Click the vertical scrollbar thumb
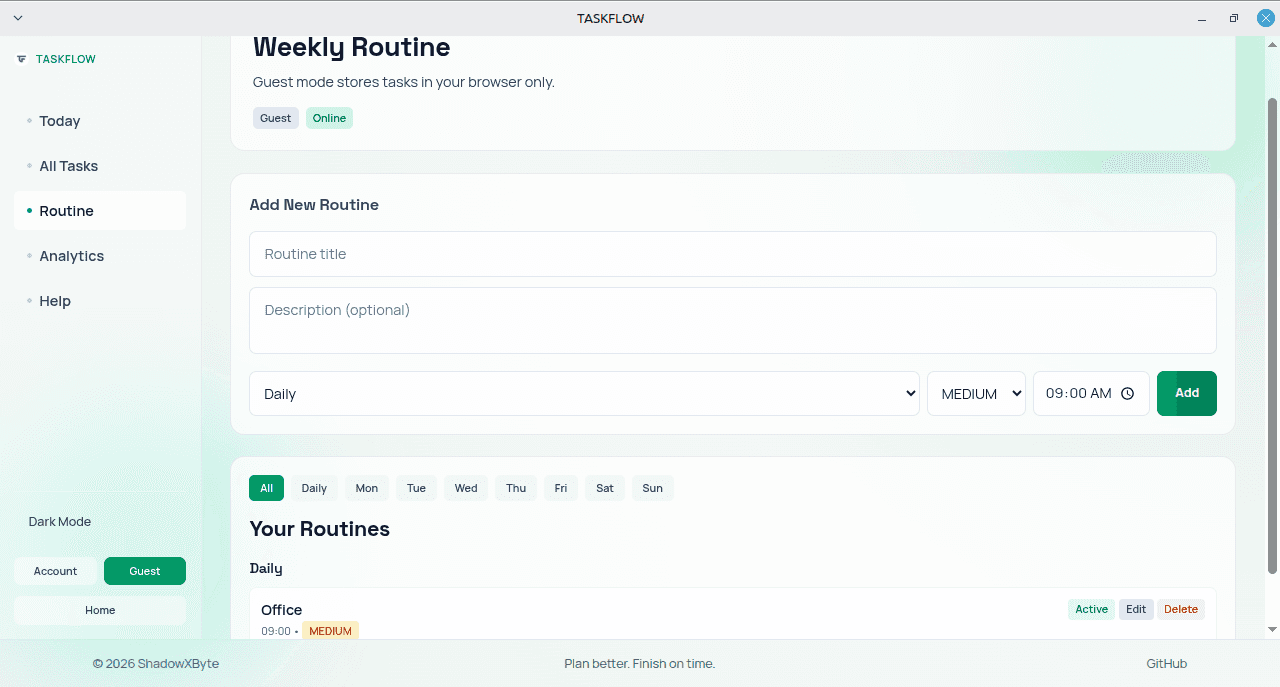The image size is (1280, 687). tap(1272, 335)
